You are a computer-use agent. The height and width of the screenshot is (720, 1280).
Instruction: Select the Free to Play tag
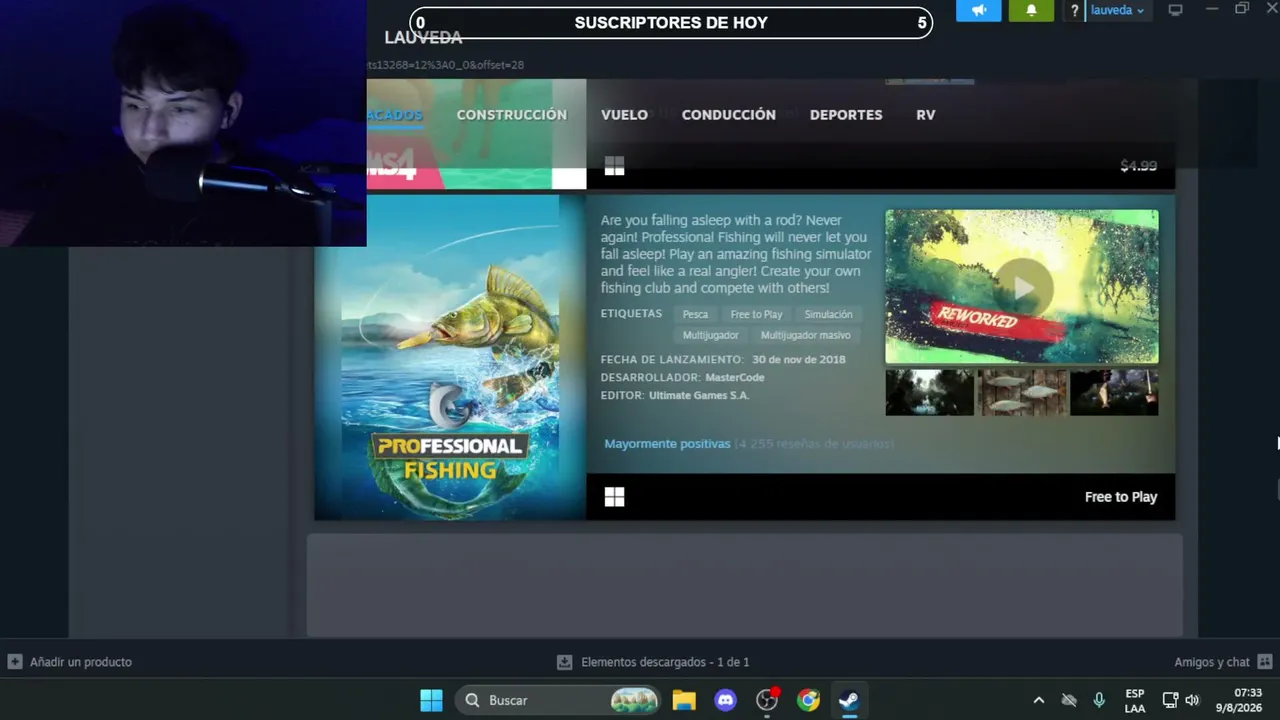pyautogui.click(x=756, y=314)
